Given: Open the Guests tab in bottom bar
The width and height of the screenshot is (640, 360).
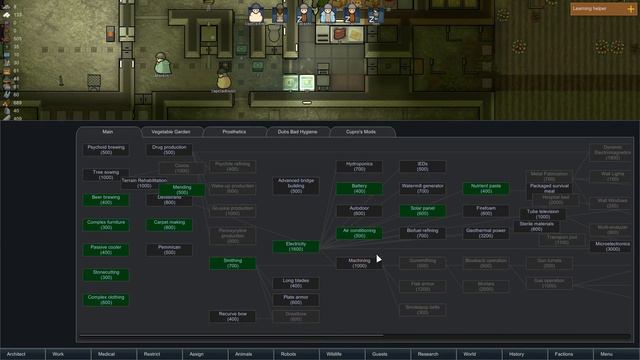Looking at the screenshot, I should (x=388, y=354).
